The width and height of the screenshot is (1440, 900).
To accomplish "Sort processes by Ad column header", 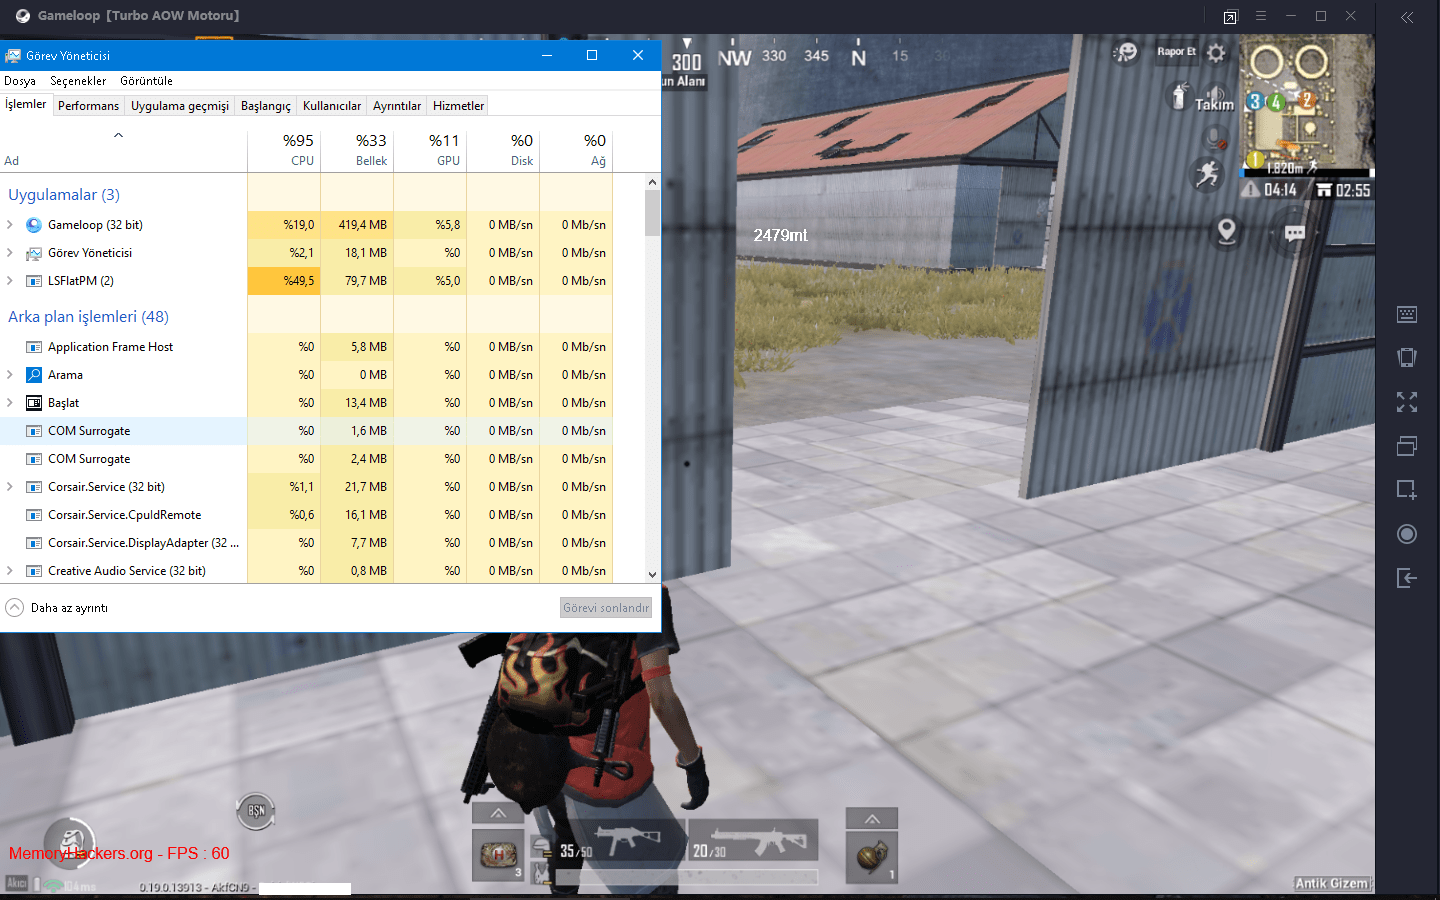I will coord(124,148).
